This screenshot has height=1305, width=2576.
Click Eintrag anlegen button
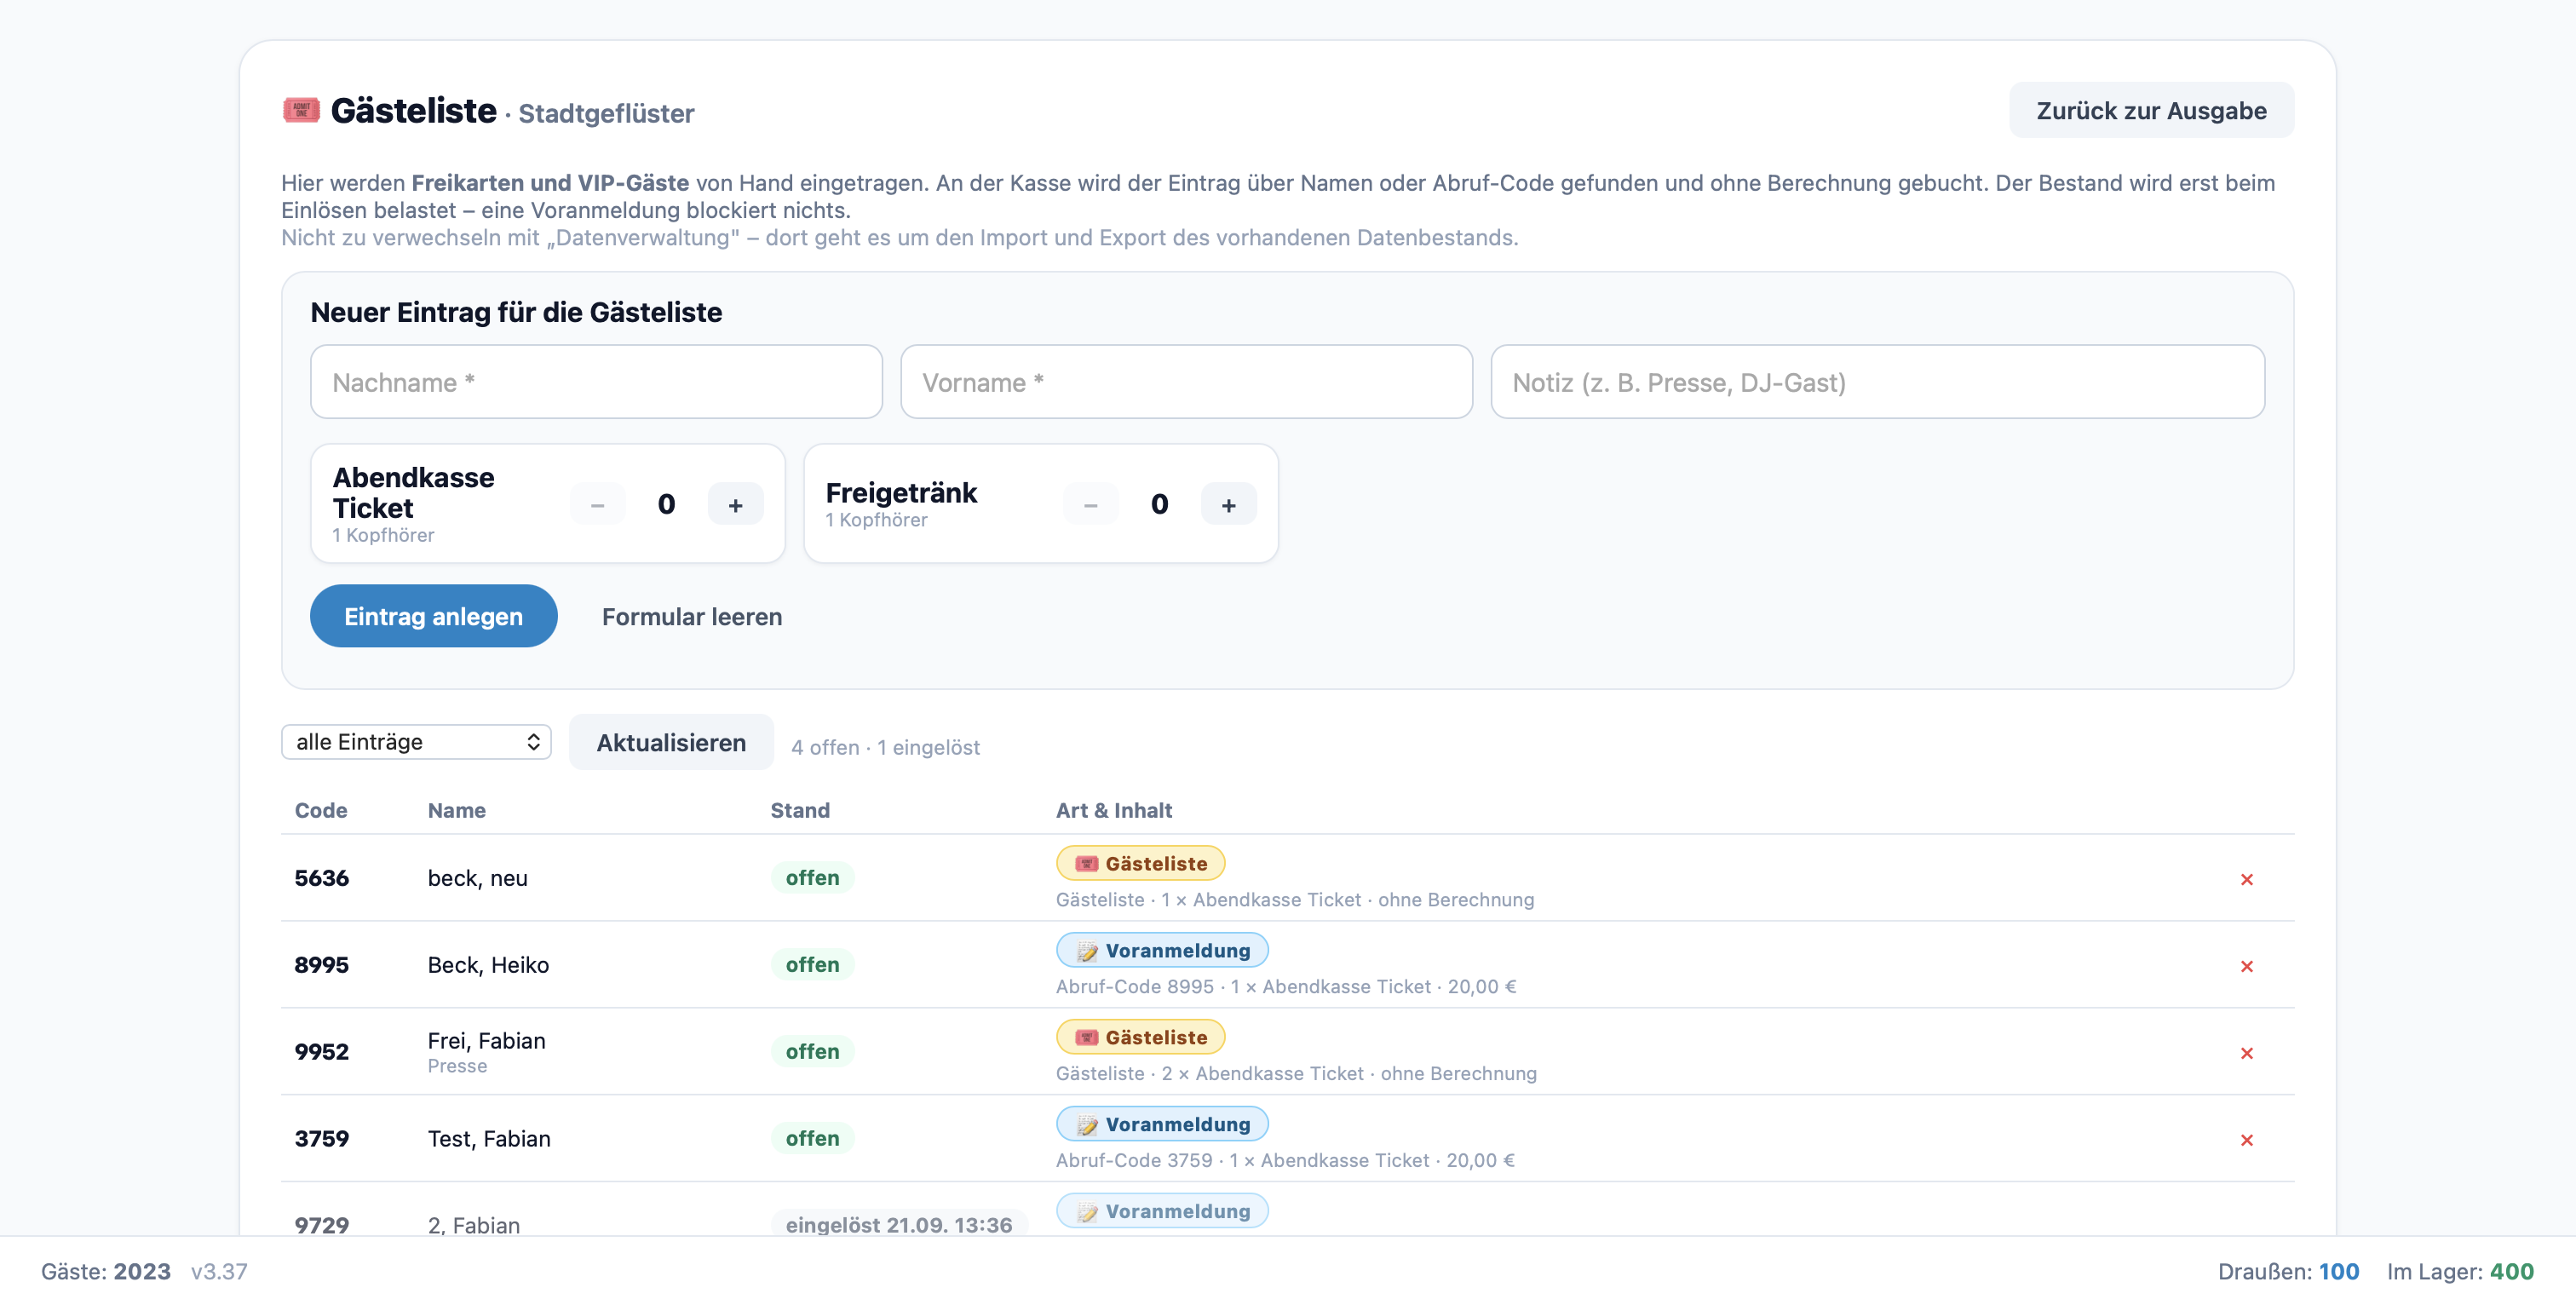pos(433,616)
